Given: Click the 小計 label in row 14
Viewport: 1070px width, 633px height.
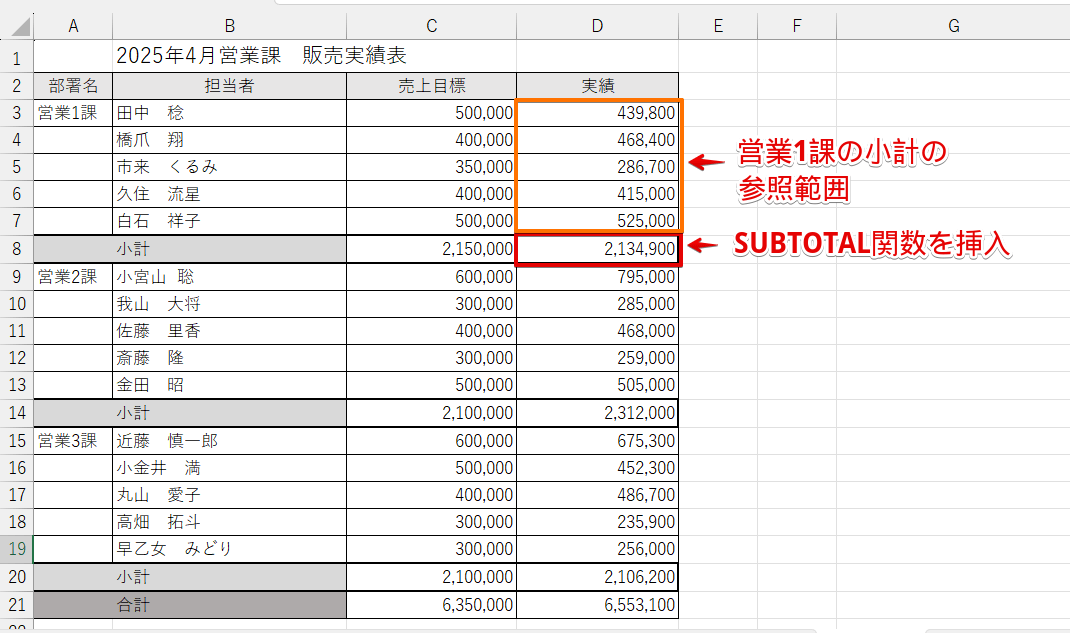Looking at the screenshot, I should [190, 413].
